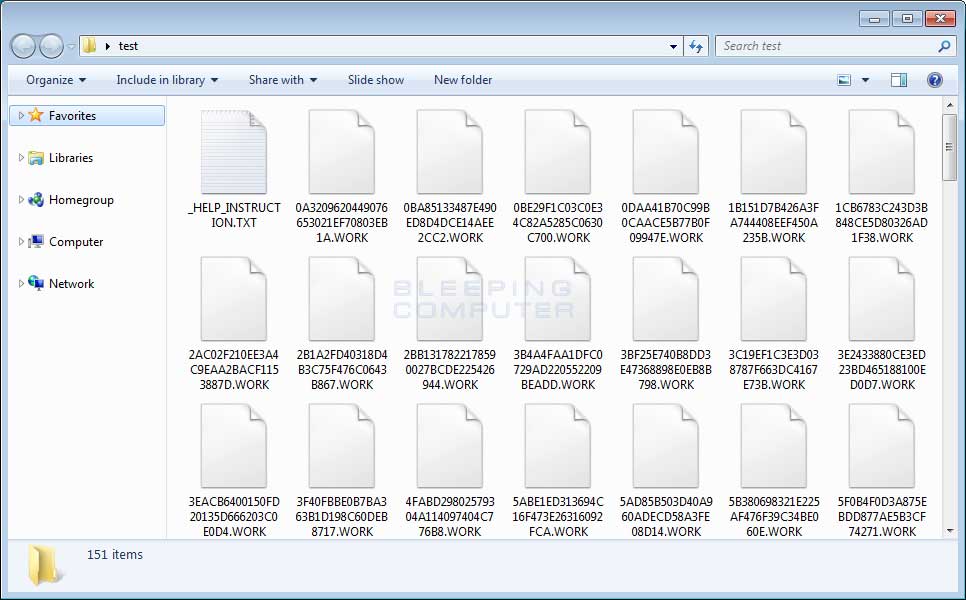The image size is (966, 600).
Task: Select file icon of 3B4A4FAA1DFC0...BEADD.WORK
Action: 558,299
